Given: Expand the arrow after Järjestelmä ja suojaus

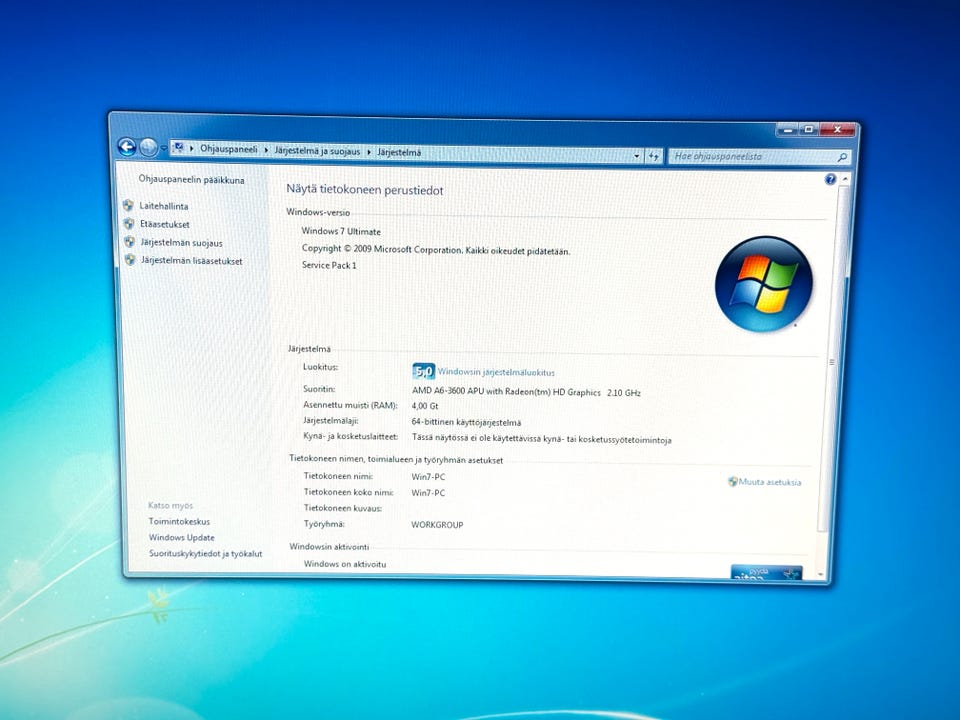Looking at the screenshot, I should (x=369, y=152).
